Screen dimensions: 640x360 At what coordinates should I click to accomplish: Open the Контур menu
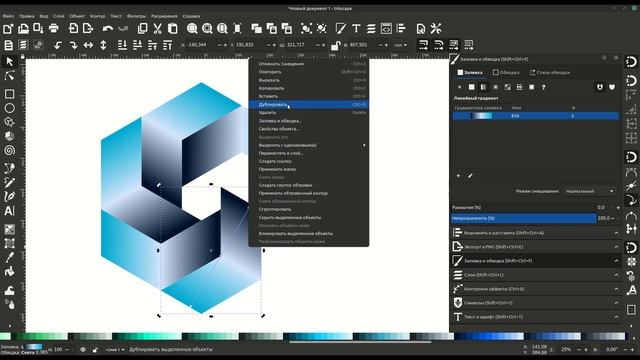(98, 16)
